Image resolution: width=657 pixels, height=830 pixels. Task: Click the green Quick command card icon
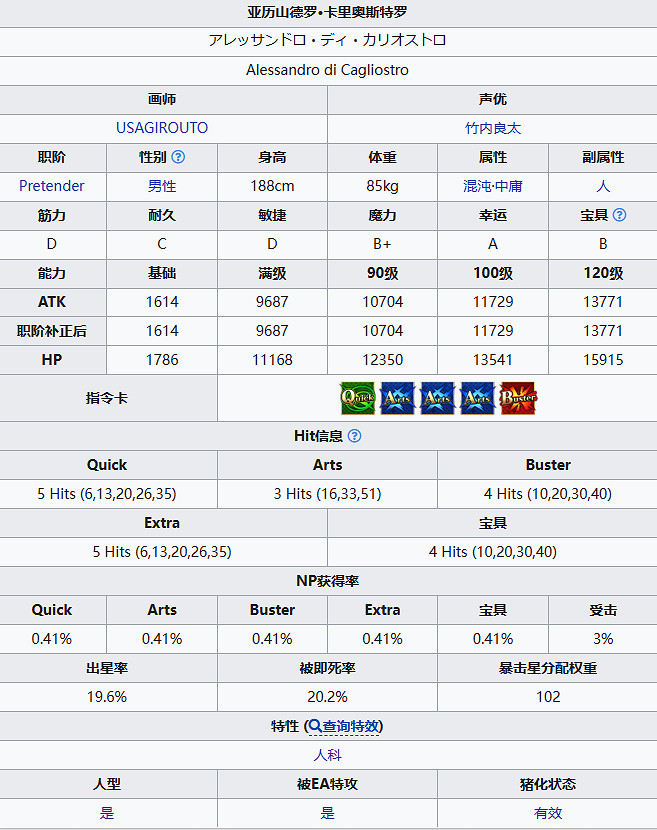point(357,398)
